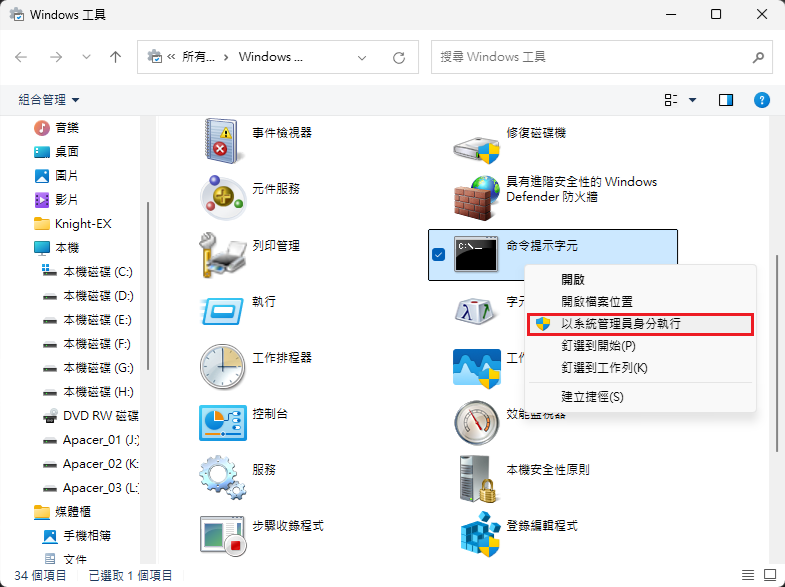Open 影片 in the navigation pane
The height and width of the screenshot is (587, 785).
coord(57,200)
